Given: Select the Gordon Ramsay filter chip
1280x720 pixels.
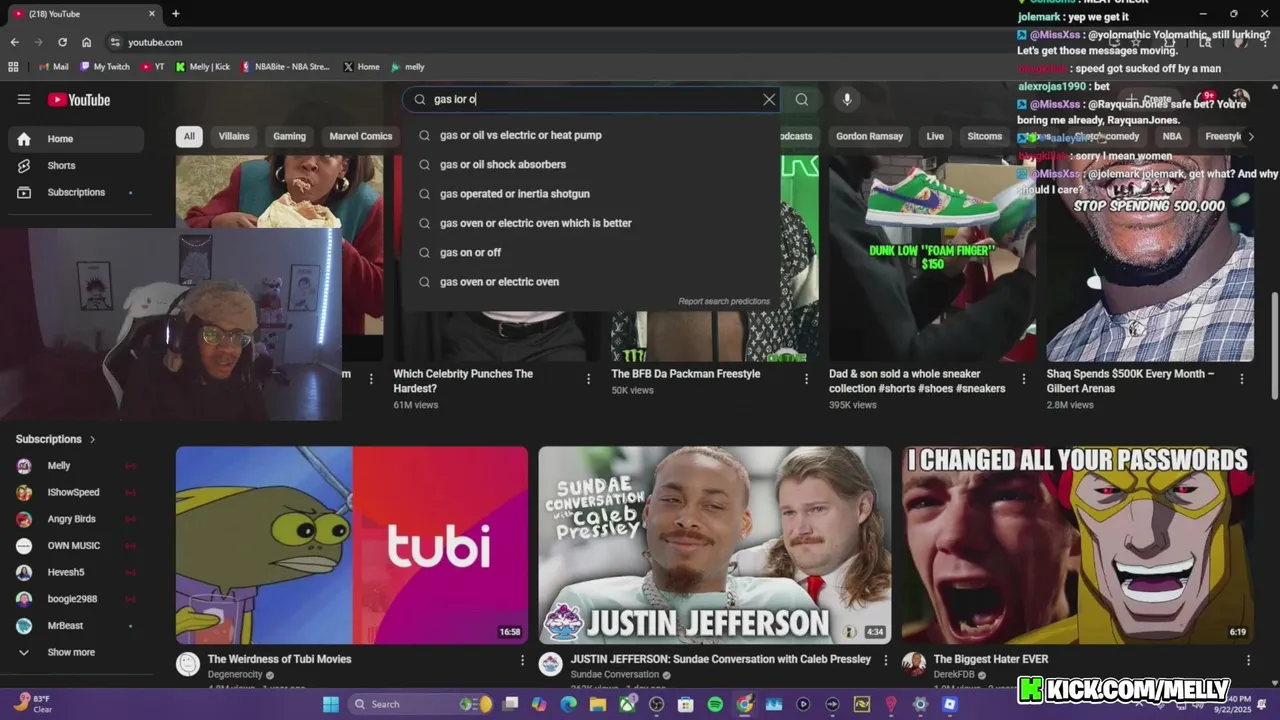Looking at the screenshot, I should (x=869, y=136).
